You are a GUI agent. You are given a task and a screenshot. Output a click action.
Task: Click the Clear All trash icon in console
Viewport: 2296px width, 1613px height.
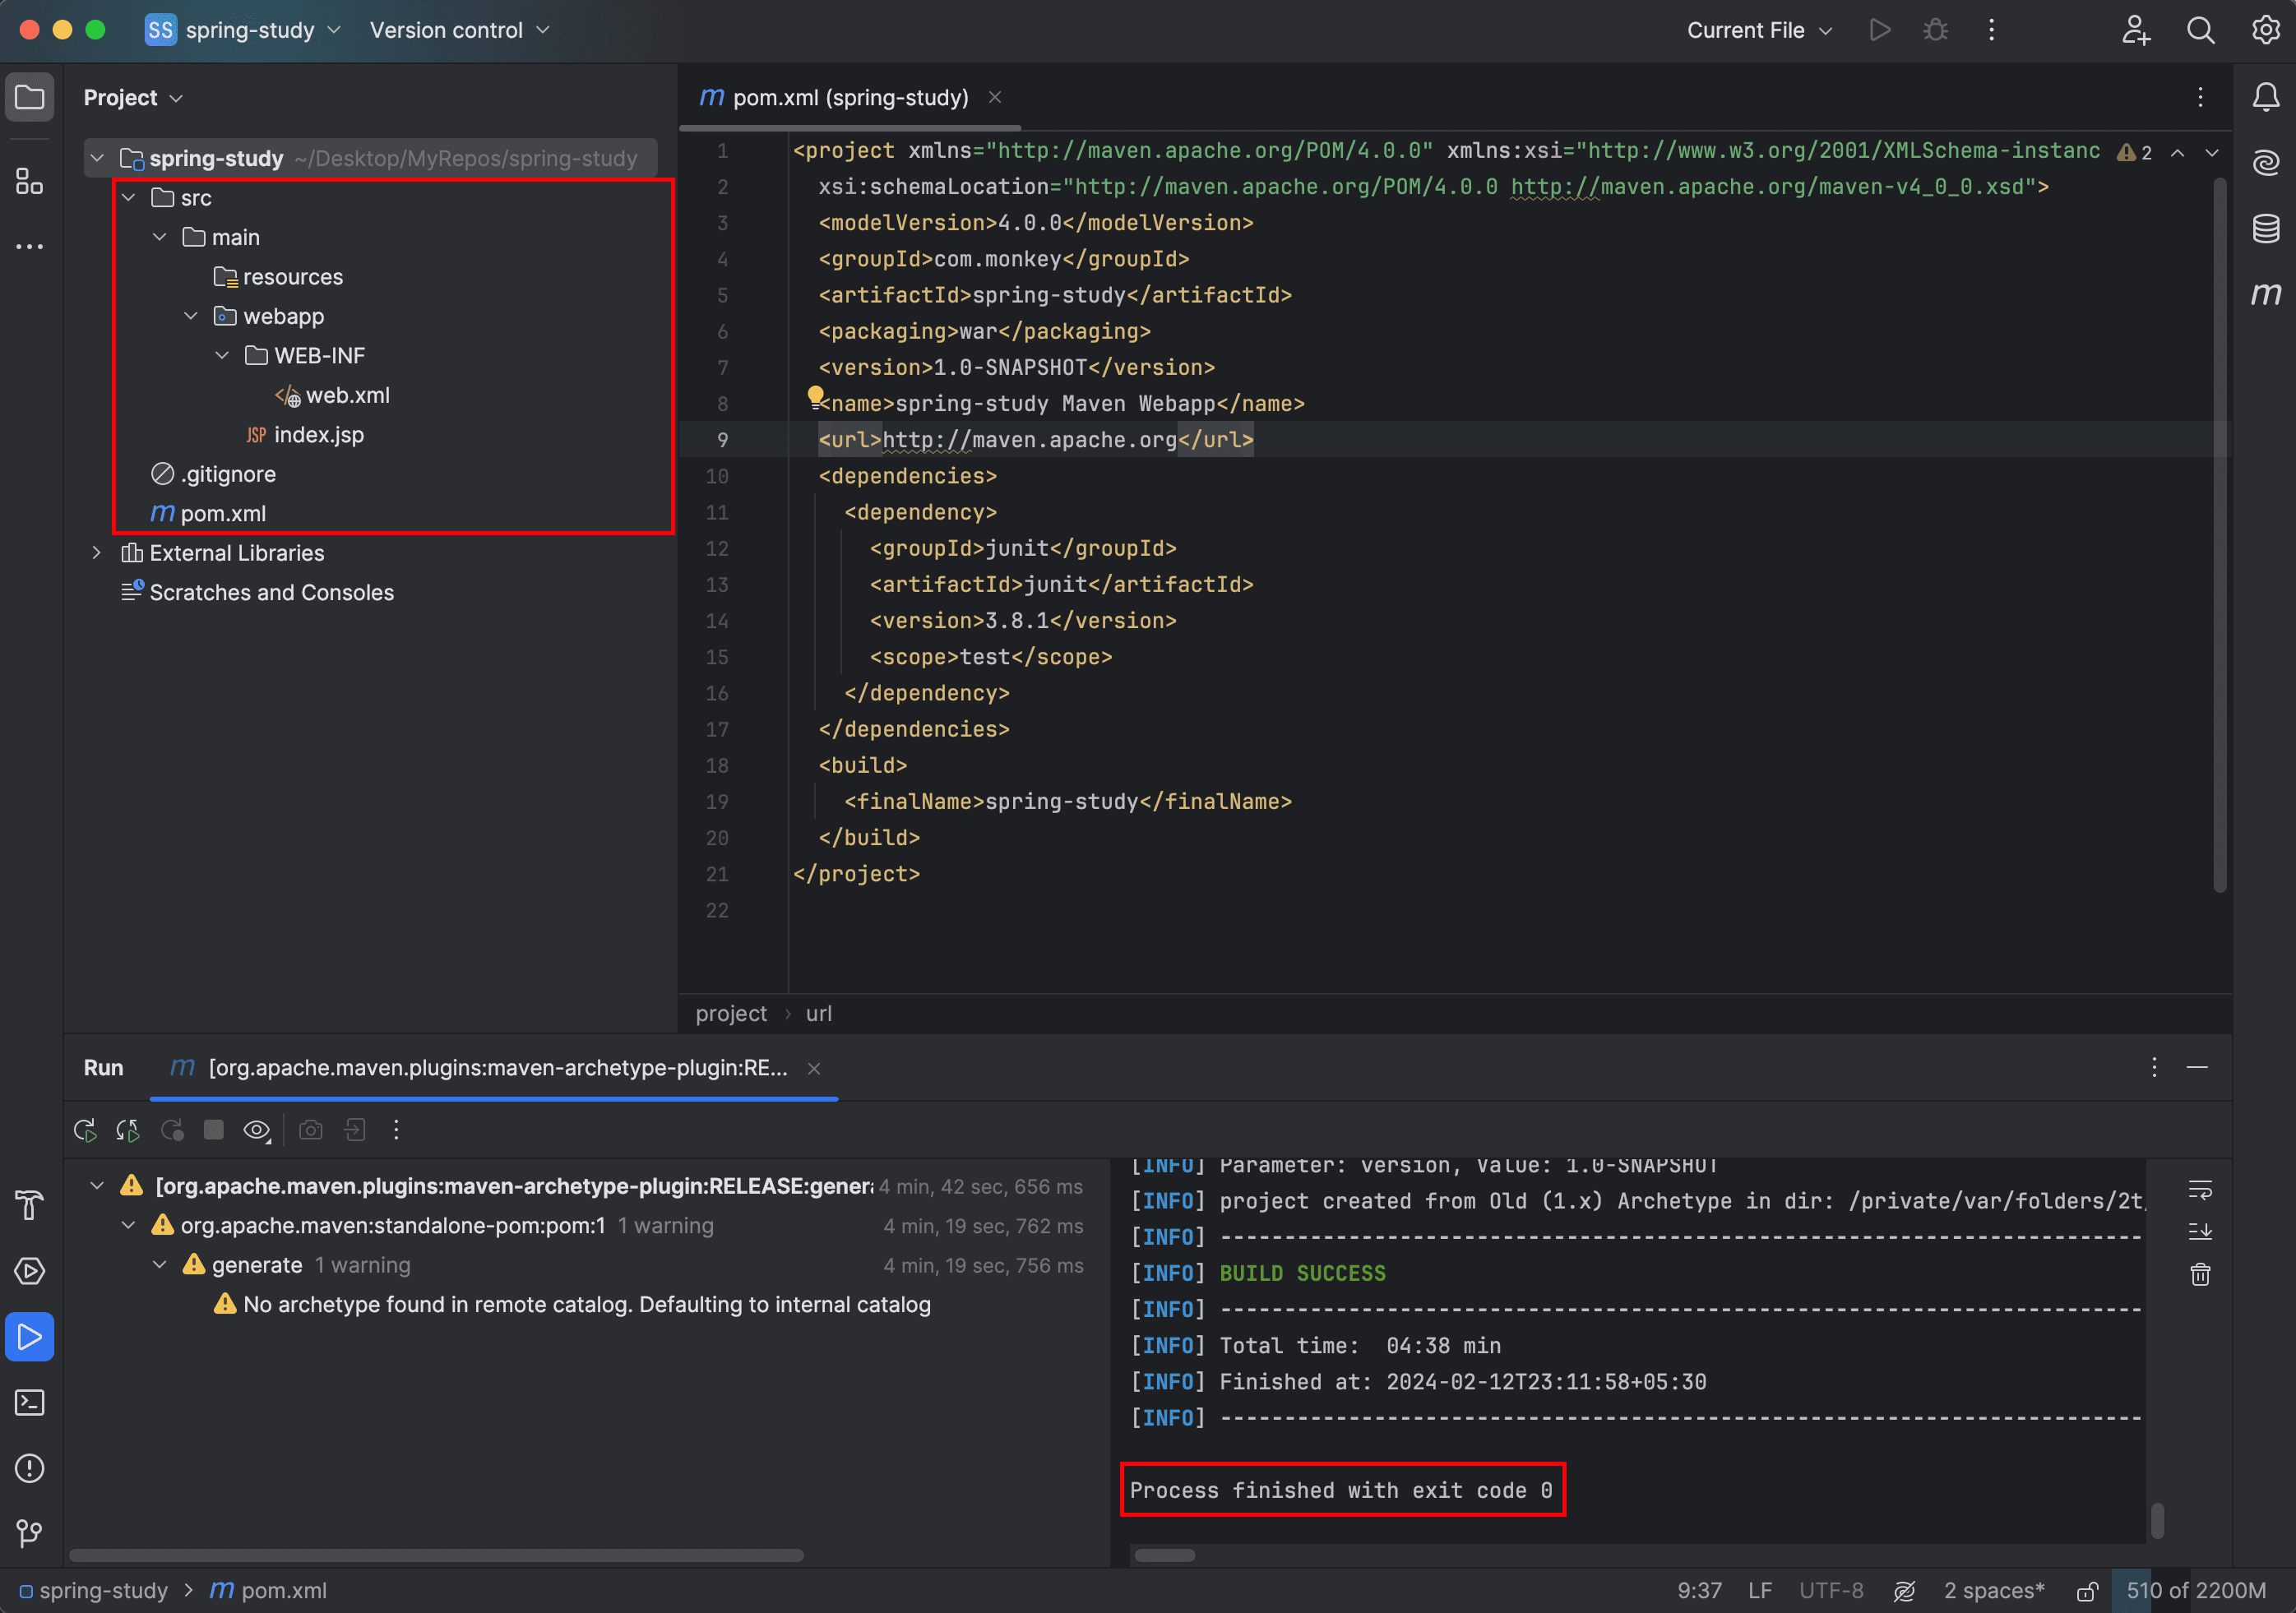point(2200,1274)
